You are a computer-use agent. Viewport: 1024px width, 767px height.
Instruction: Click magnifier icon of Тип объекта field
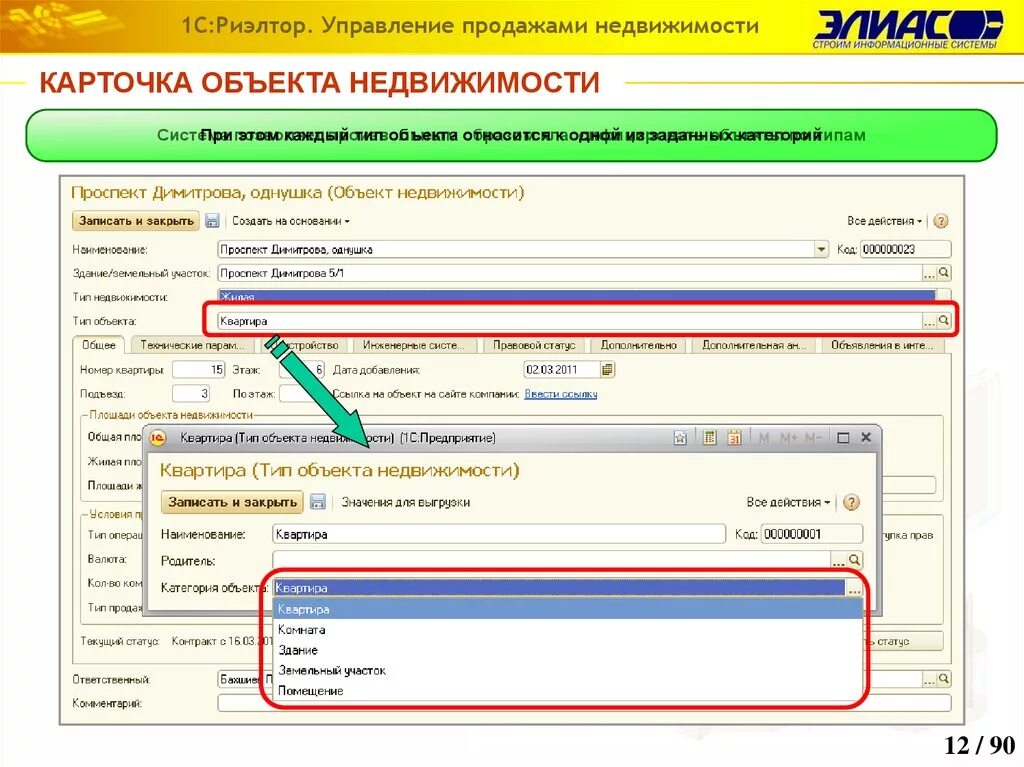tap(944, 321)
